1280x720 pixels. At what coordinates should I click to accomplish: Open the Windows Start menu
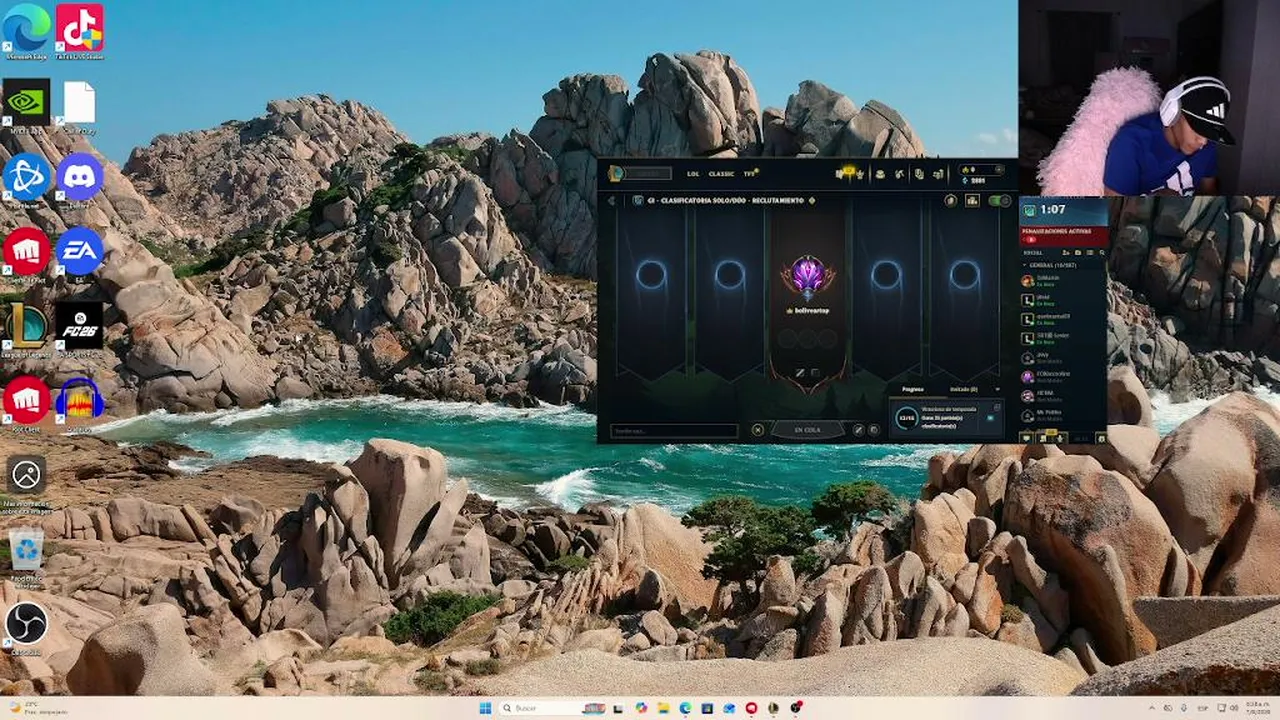486,708
